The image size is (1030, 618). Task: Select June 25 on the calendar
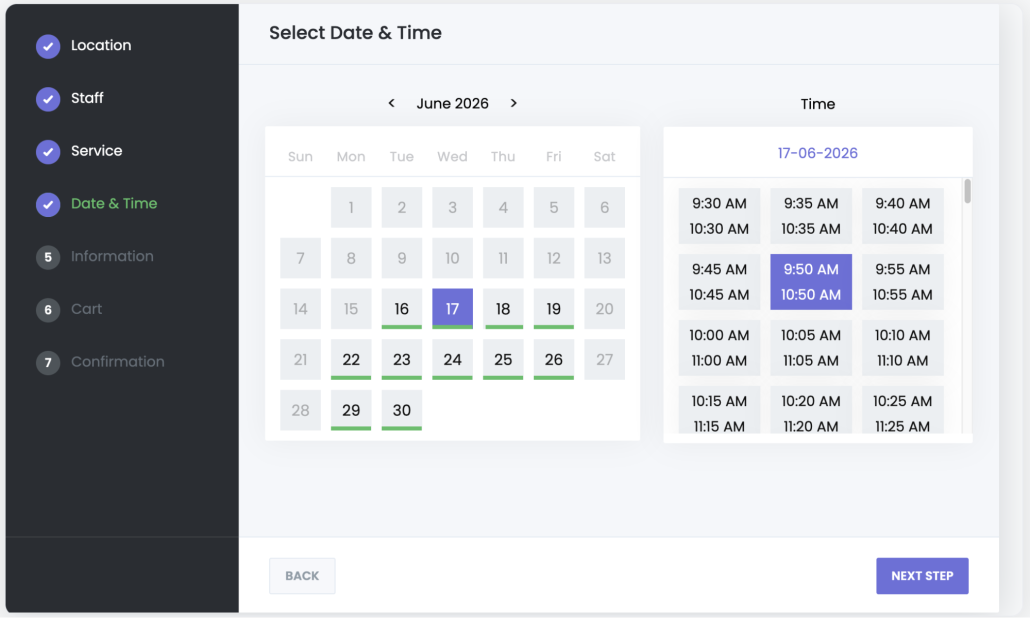coord(503,359)
